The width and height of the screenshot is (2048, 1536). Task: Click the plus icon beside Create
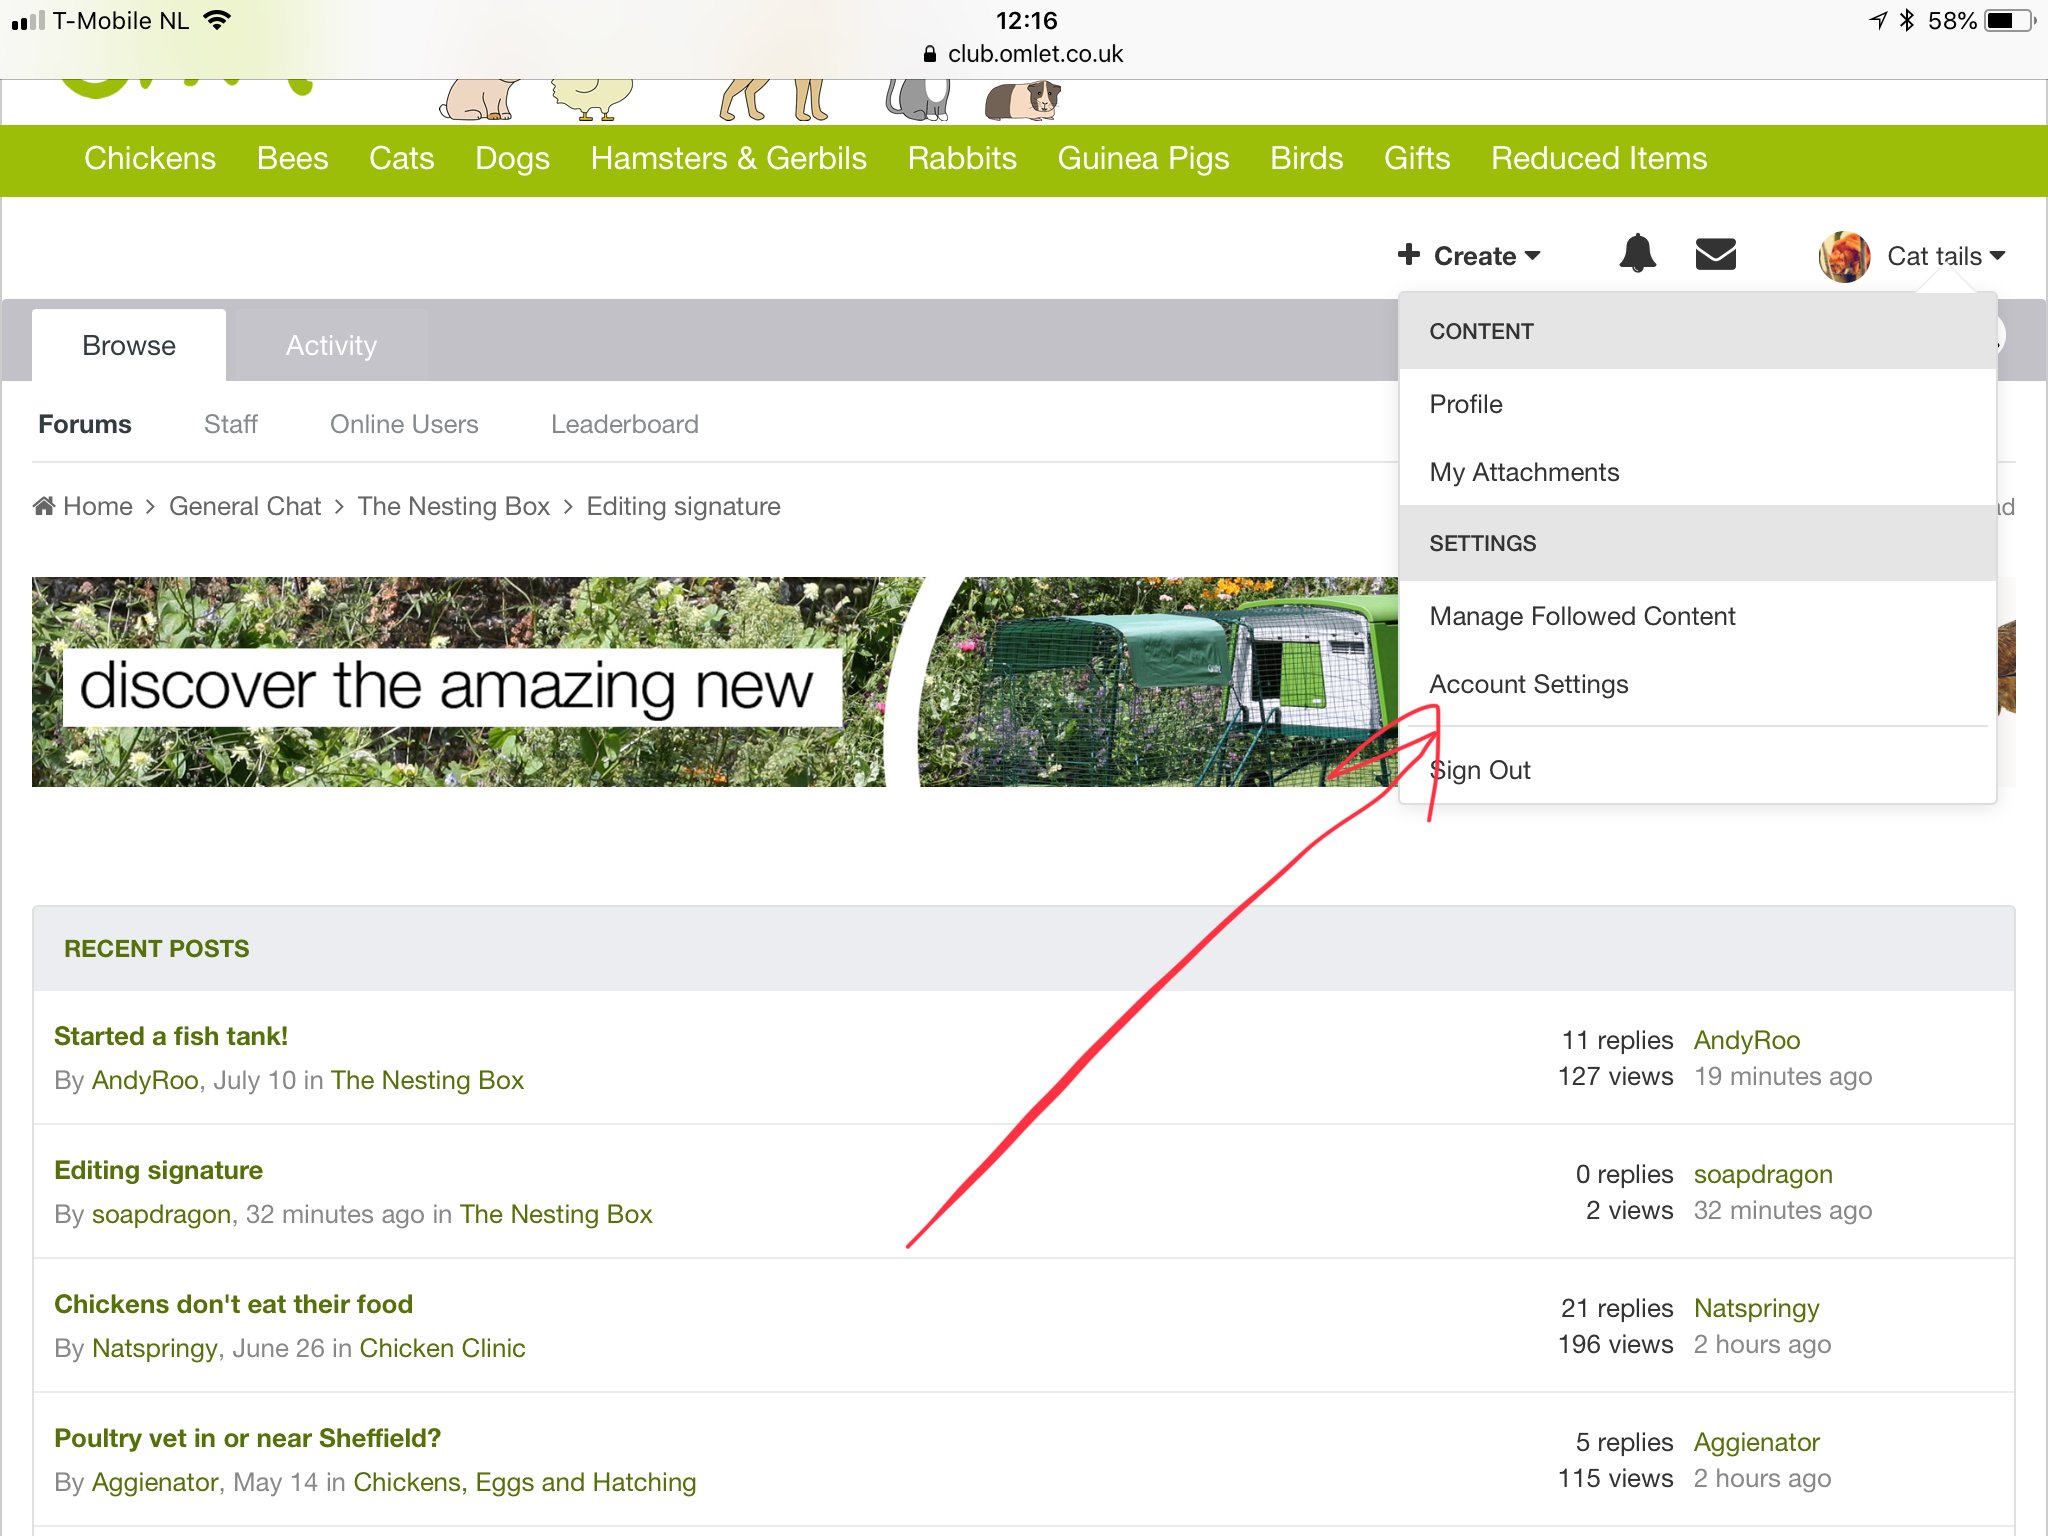tap(1408, 254)
